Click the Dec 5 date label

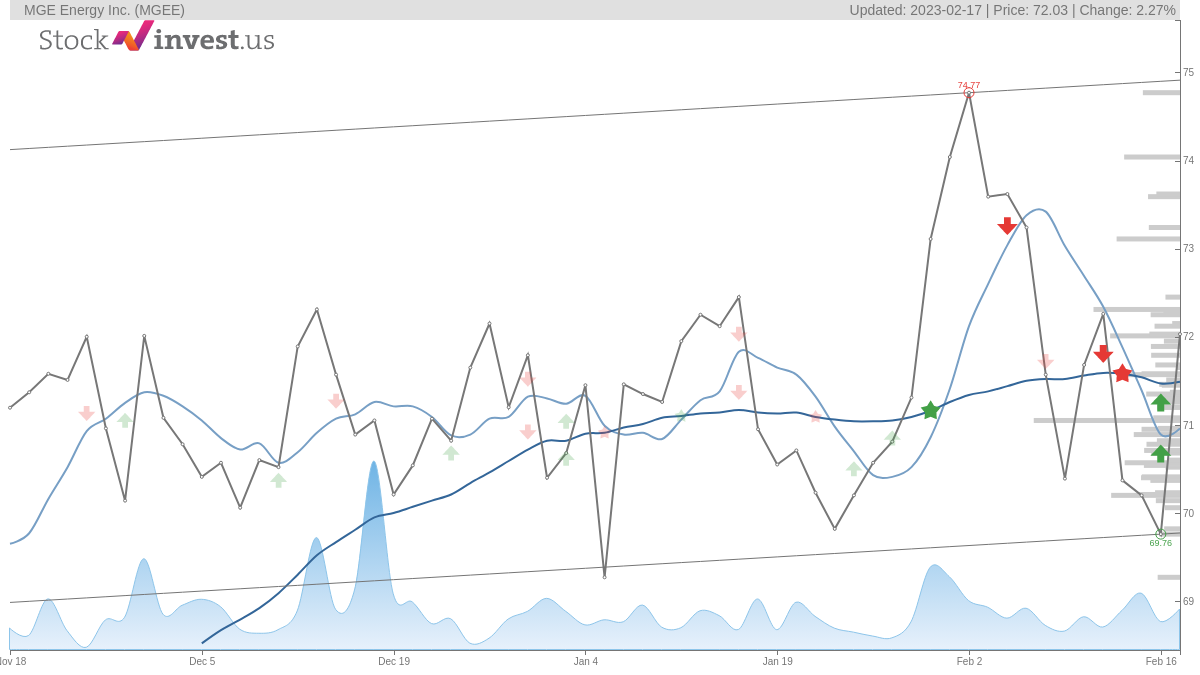click(x=202, y=661)
